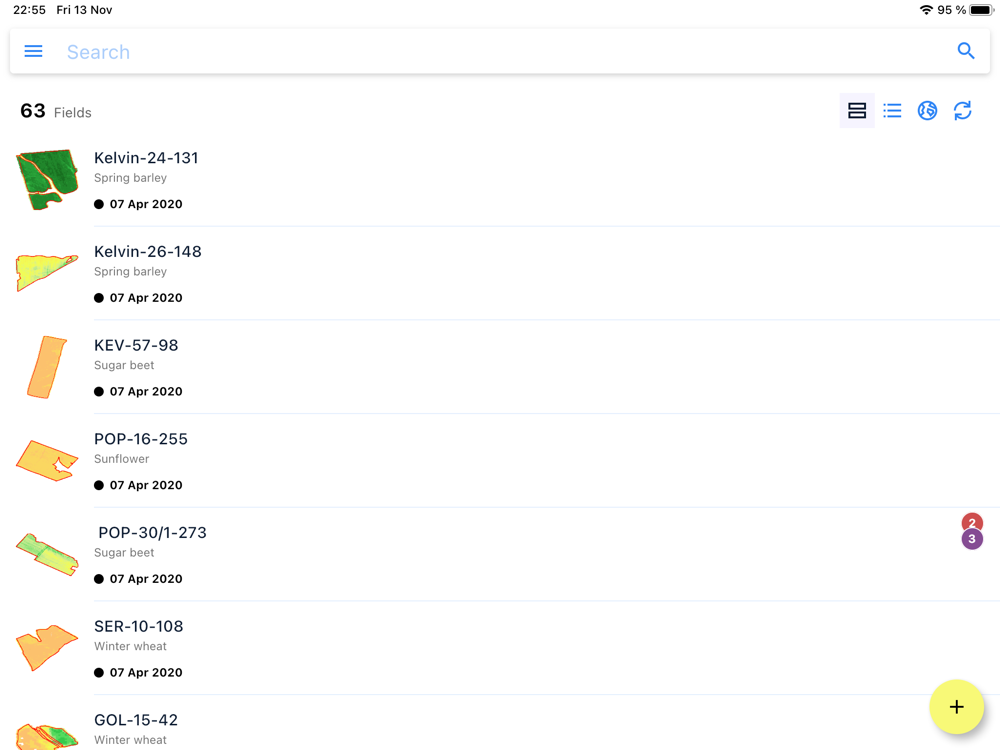This screenshot has height=750, width=1000.
Task: Click Sunflower crop label under POP-16-255
Action: pos(121,459)
